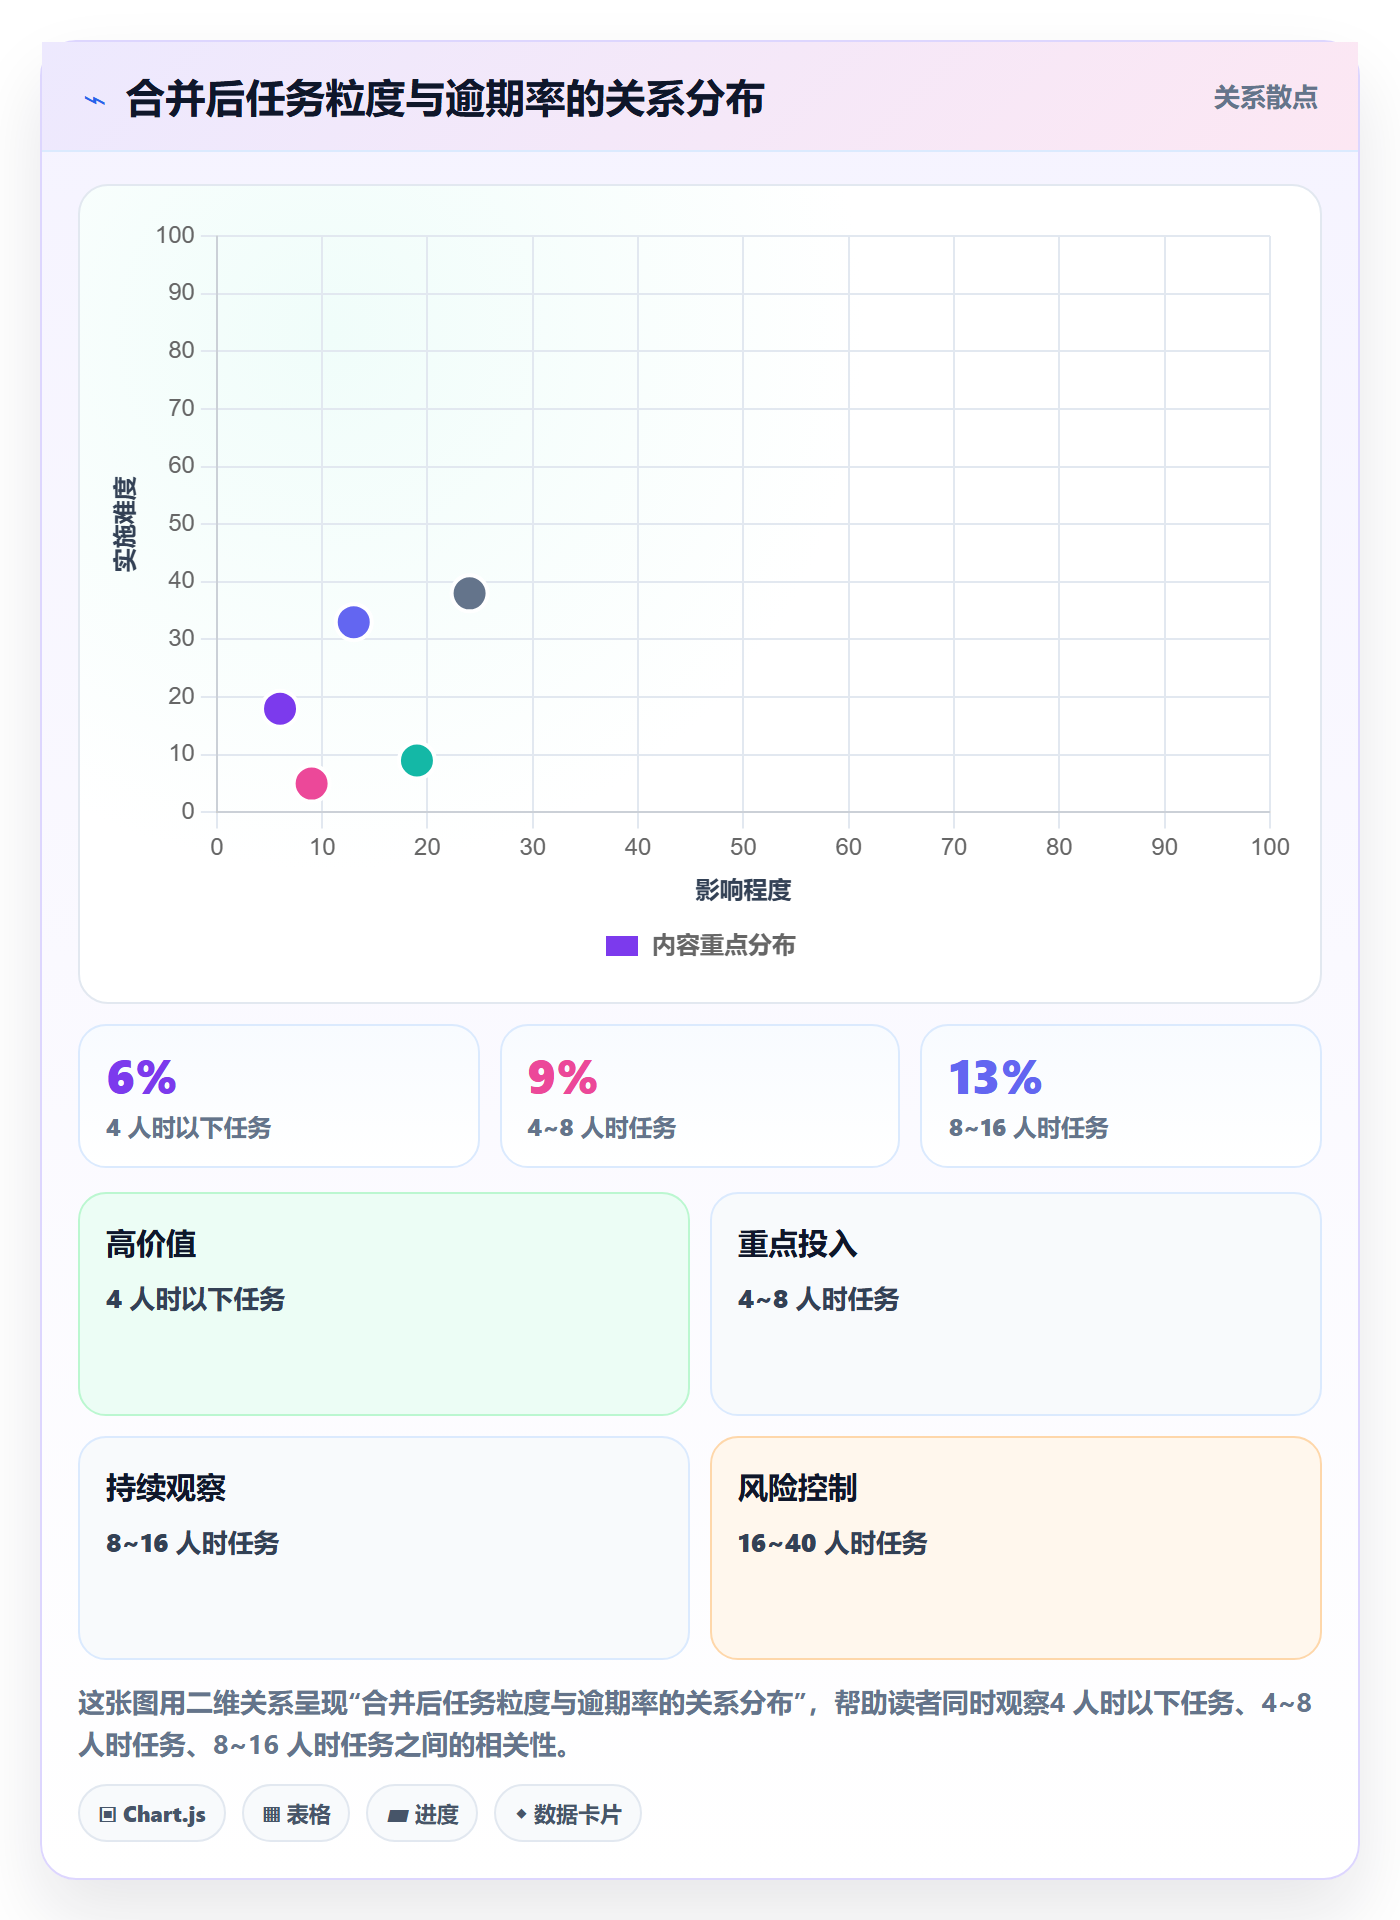
Task: Click the 实施难度 y-axis title
Action: click(x=125, y=524)
